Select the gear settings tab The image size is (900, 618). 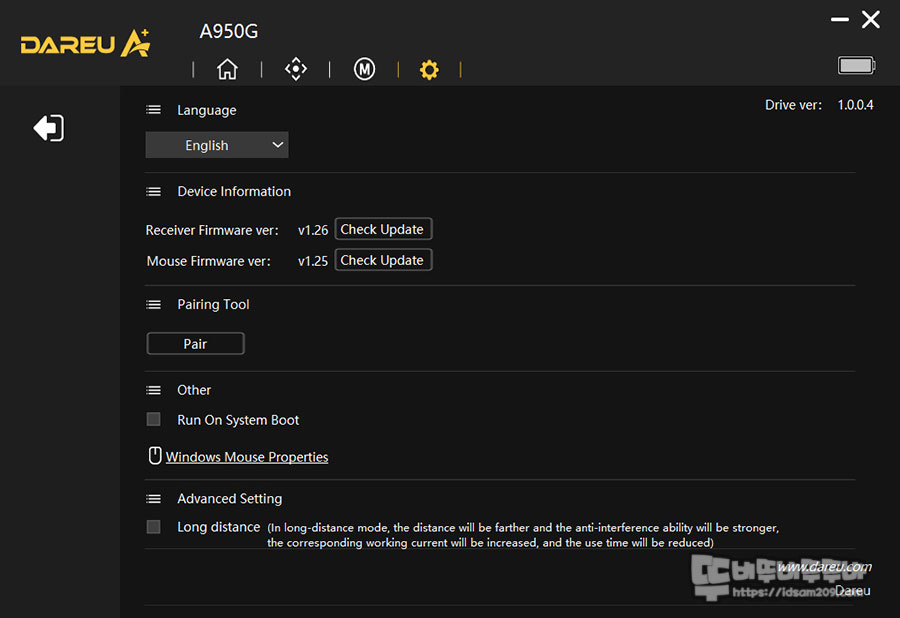[x=429, y=70]
